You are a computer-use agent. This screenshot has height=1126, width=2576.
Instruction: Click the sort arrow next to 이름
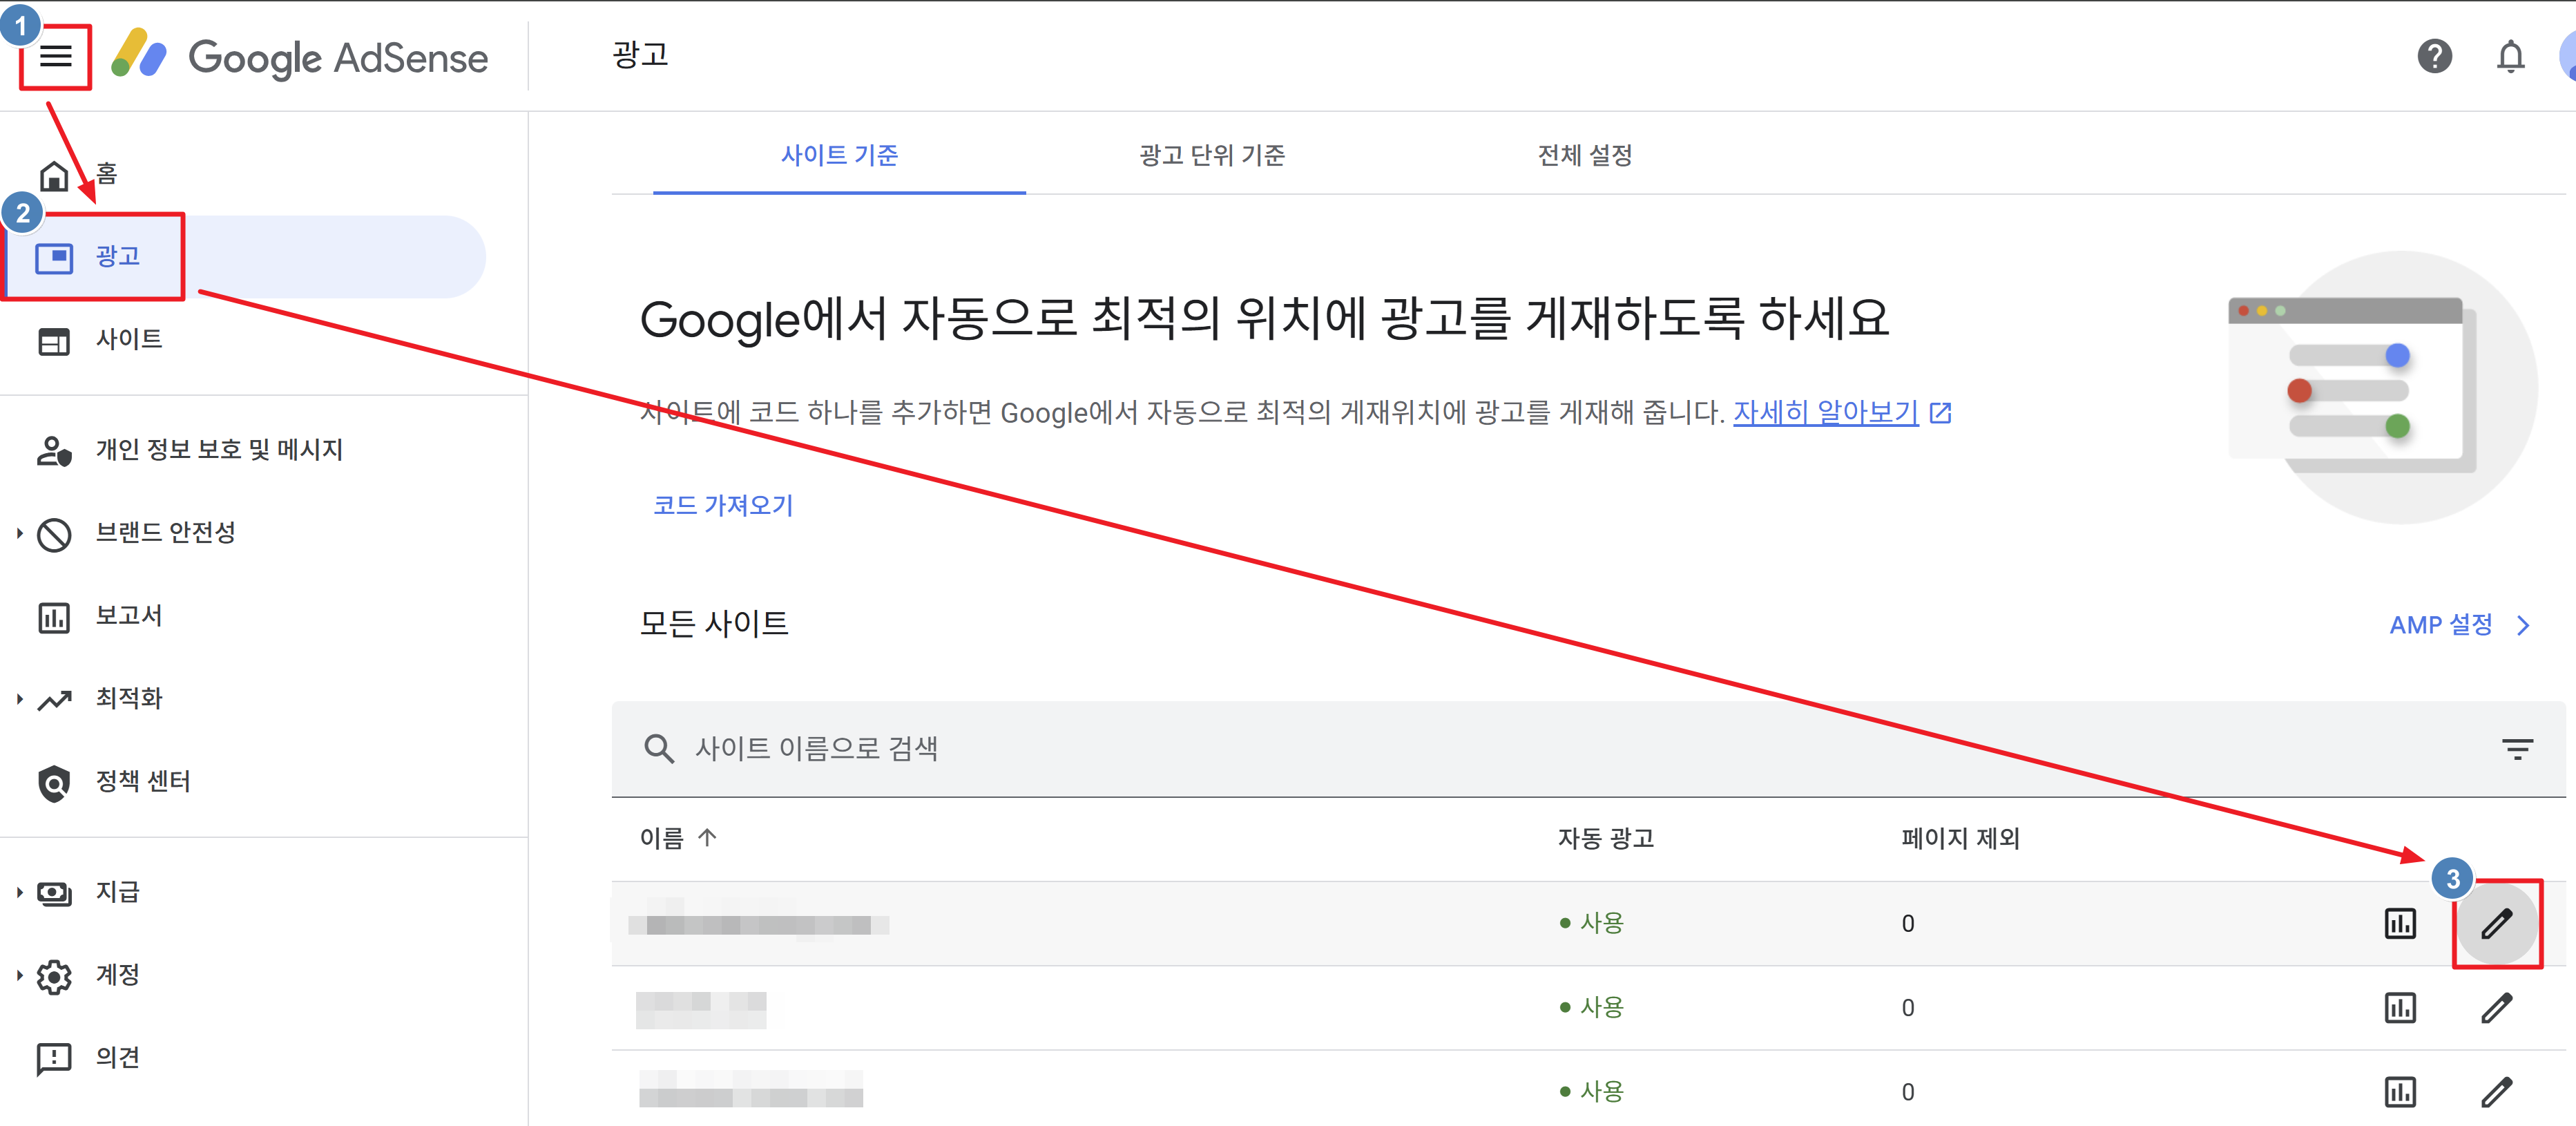[707, 838]
